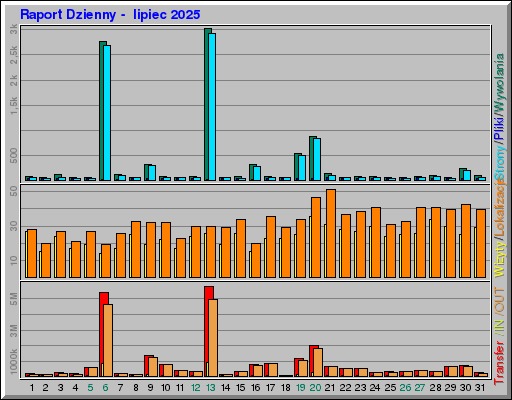
Task: Click the '50' y-axis label in middle chart
Action: (14, 191)
